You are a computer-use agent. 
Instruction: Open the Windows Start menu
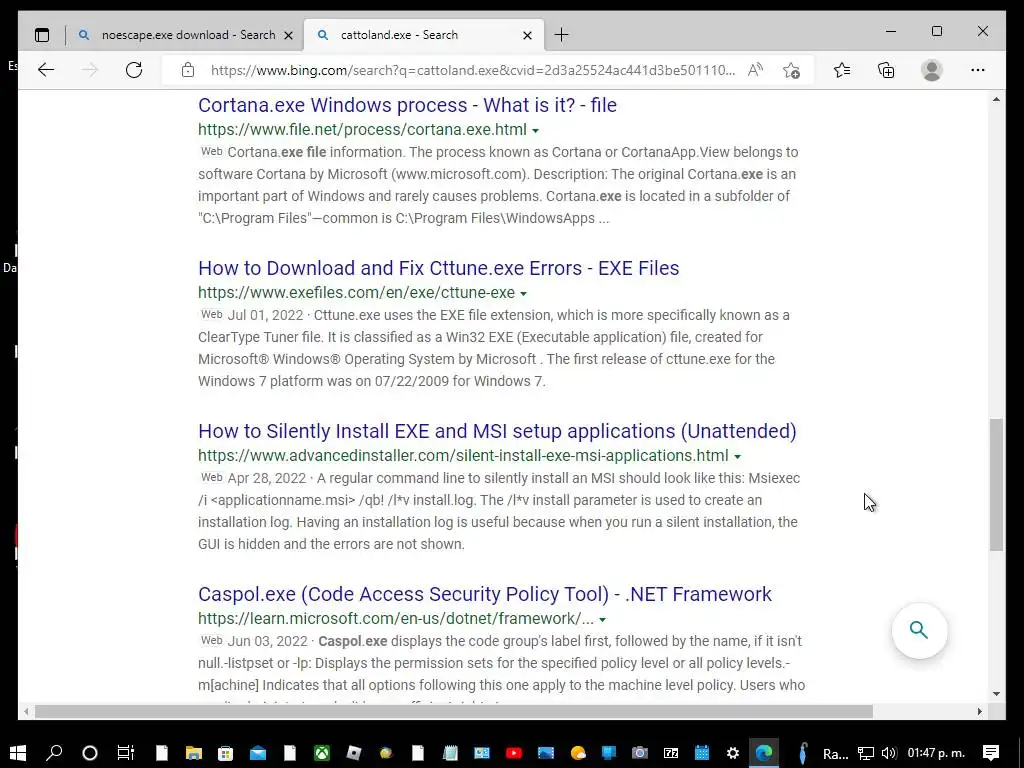tap(18, 753)
